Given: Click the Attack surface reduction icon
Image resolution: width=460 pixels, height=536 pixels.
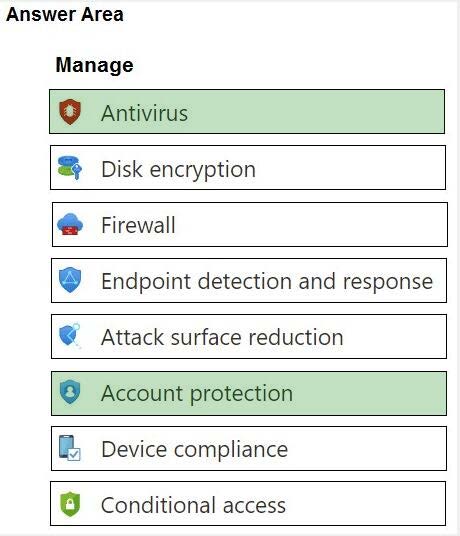Looking at the screenshot, I should pyautogui.click(x=70, y=336).
